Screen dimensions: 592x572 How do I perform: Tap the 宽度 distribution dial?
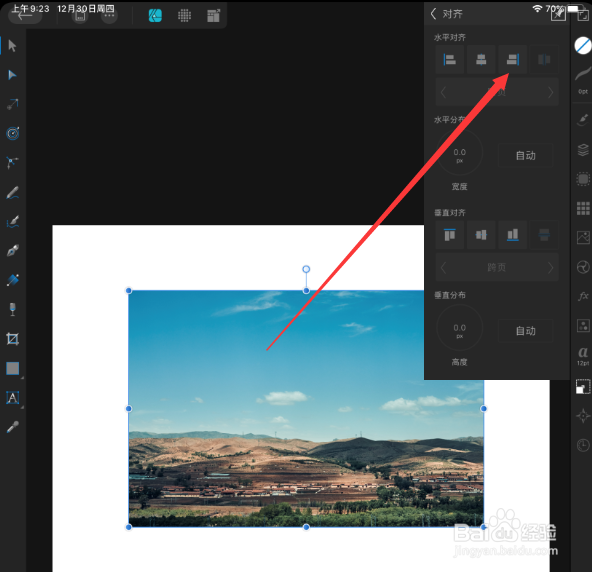(x=459, y=153)
